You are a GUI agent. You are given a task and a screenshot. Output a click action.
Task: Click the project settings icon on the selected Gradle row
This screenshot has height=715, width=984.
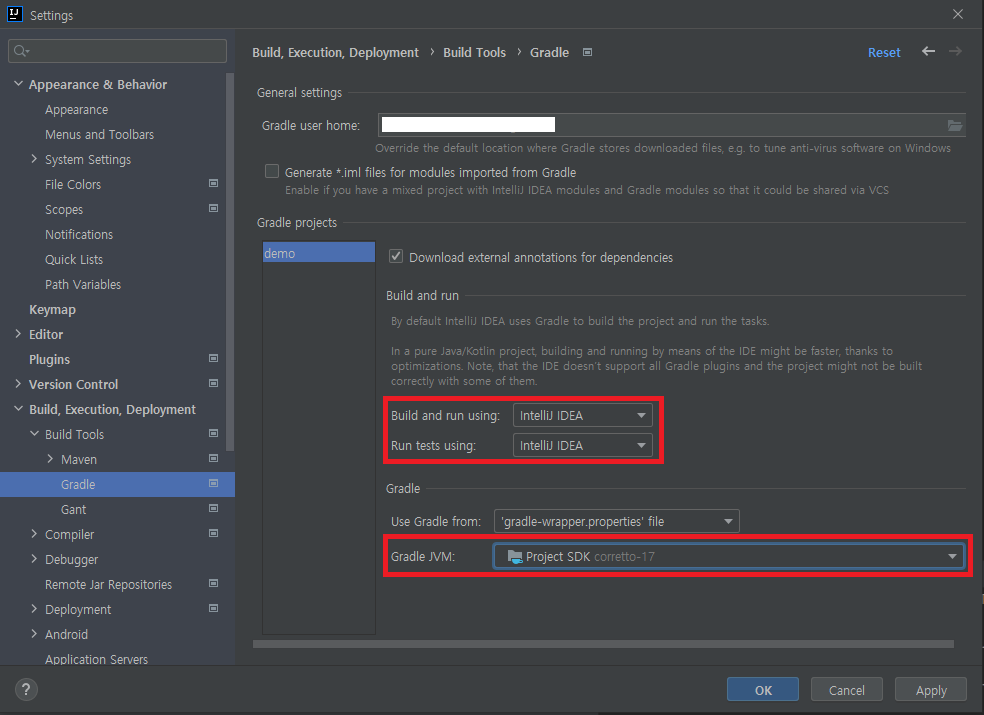213,483
